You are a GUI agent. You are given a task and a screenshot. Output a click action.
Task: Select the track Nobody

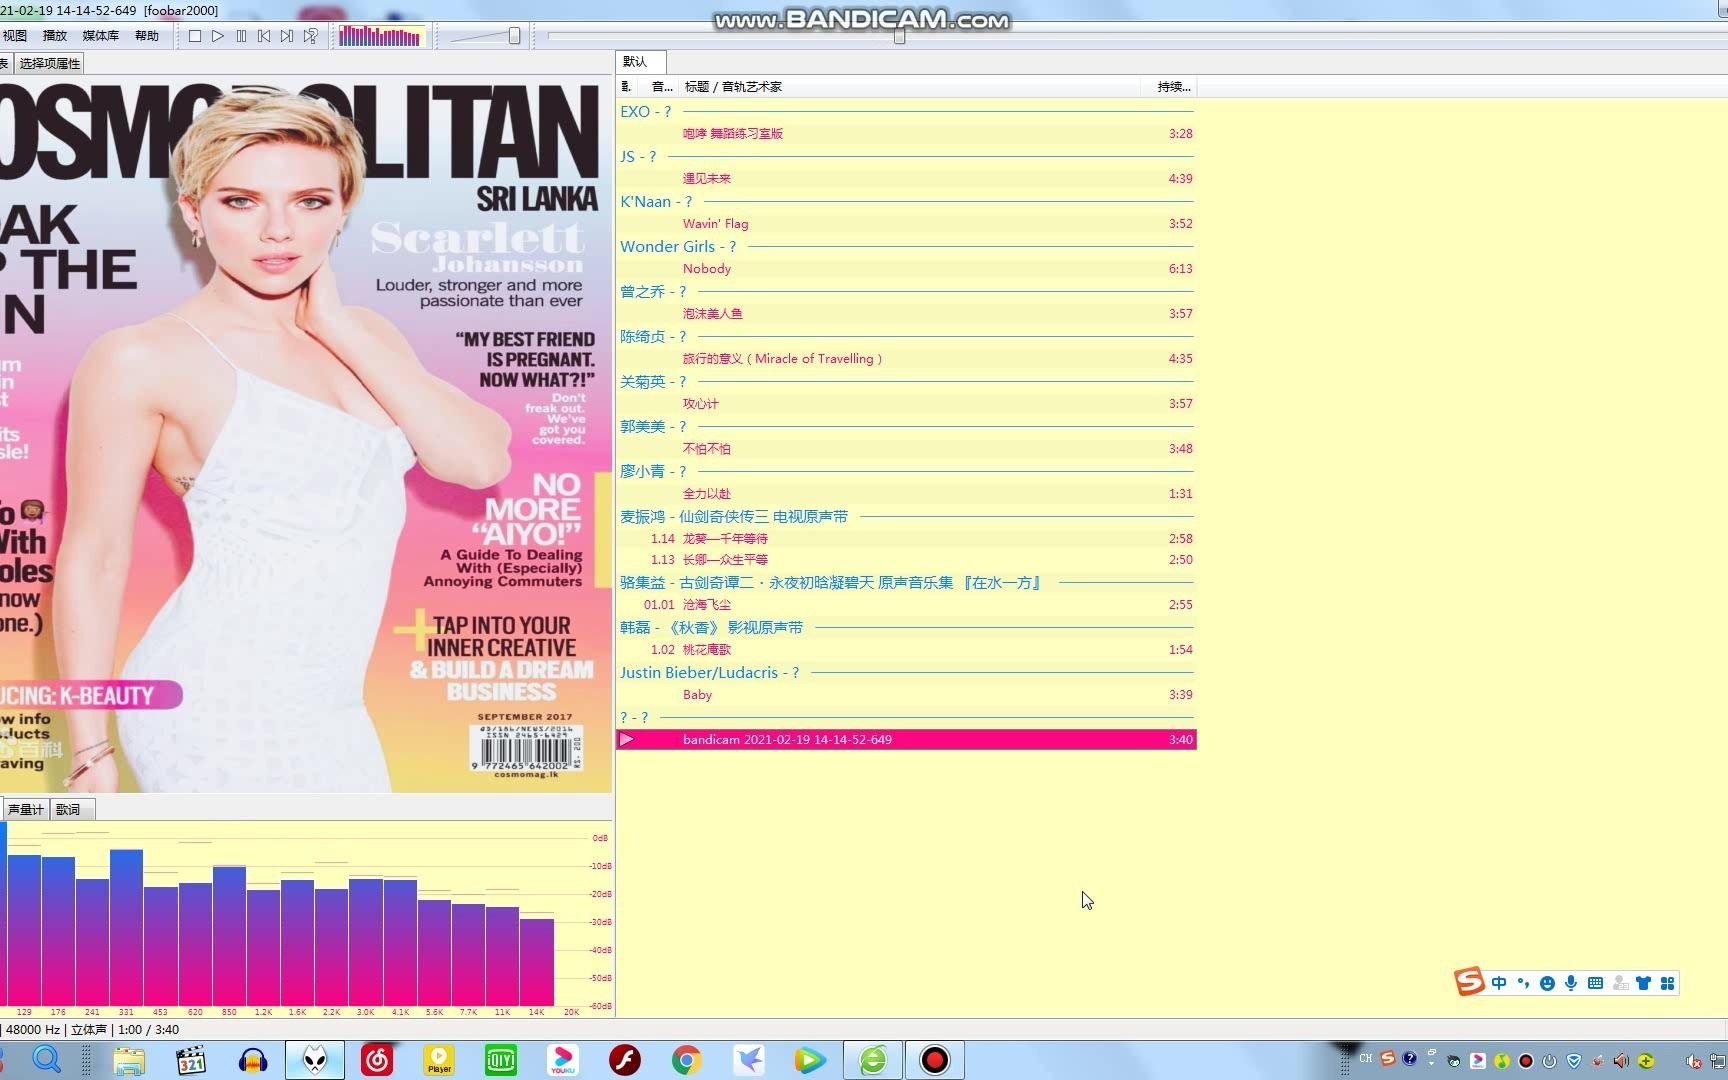(906, 268)
